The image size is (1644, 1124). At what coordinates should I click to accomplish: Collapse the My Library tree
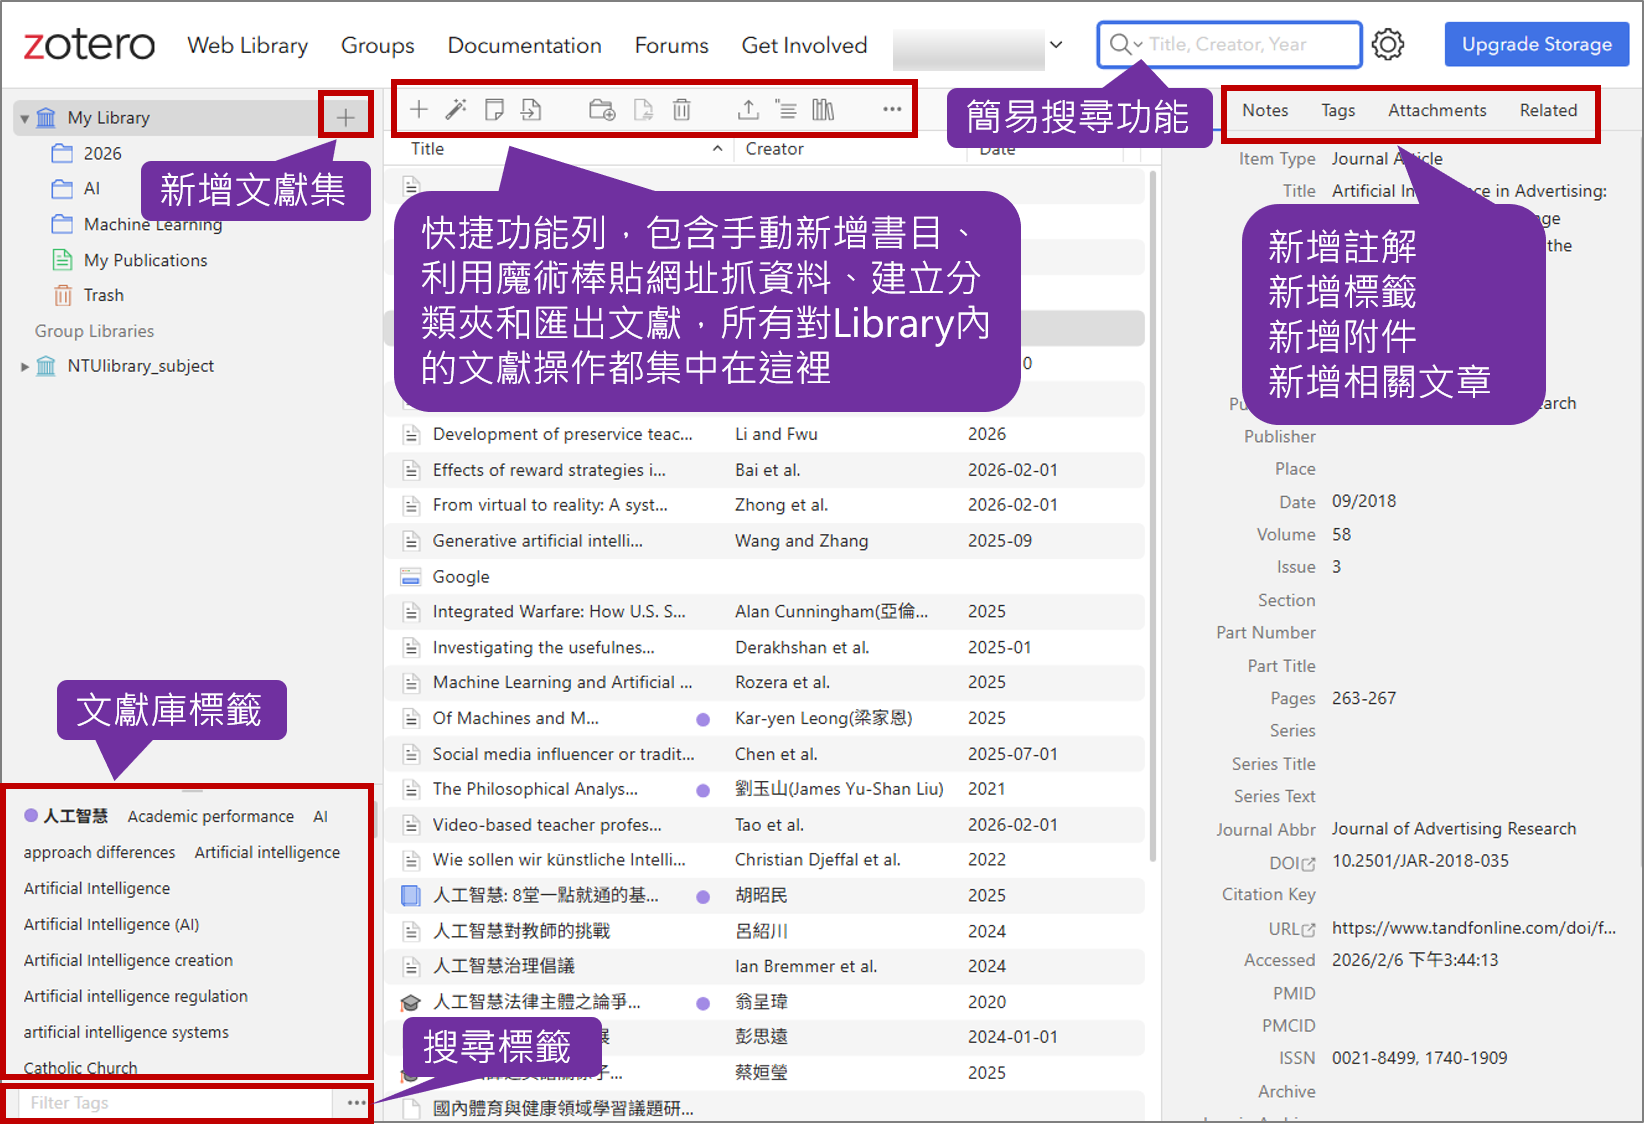pyautogui.click(x=25, y=118)
